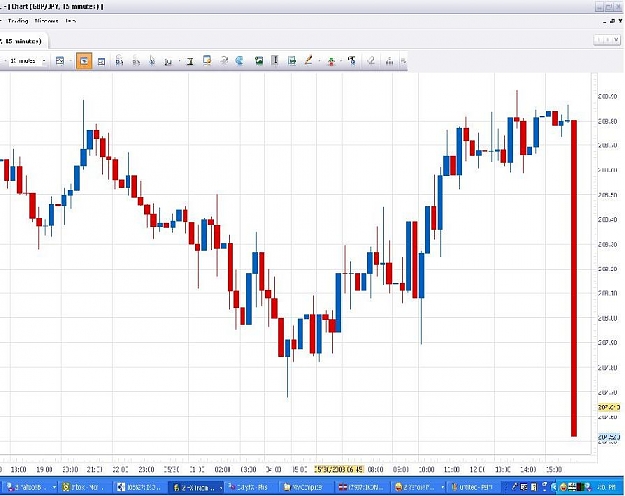Image resolution: width=625 pixels, height=496 pixels.
Task: Expand the indicators dropdown arrow
Action: [179, 61]
